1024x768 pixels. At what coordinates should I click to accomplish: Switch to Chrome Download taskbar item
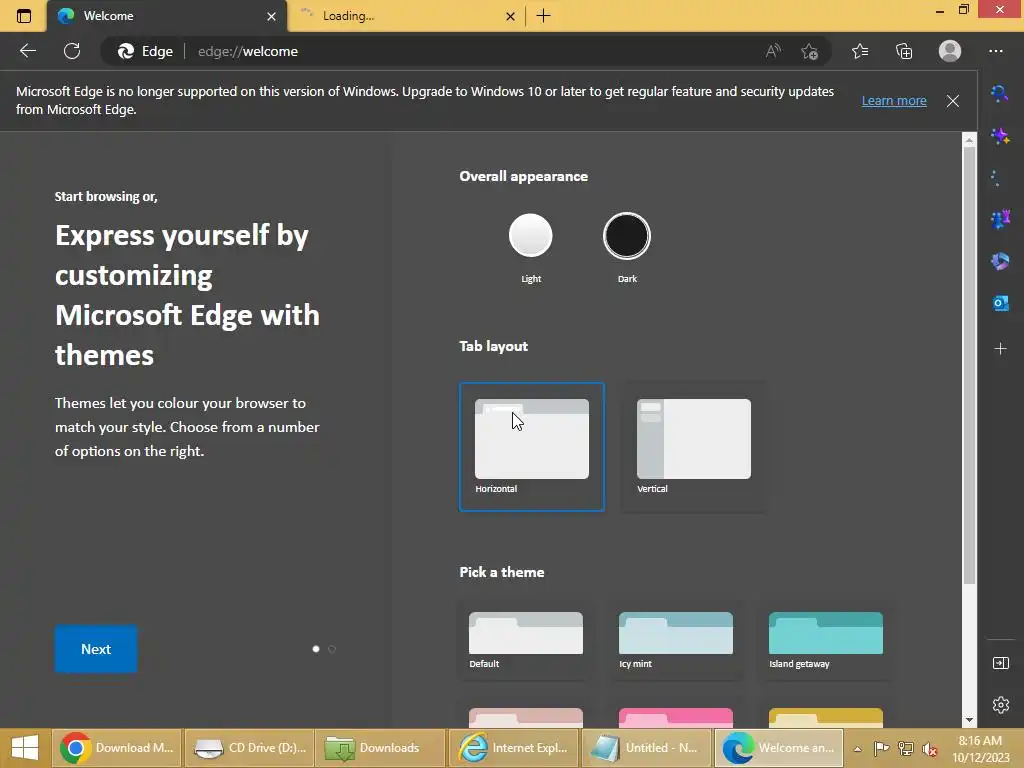(117, 748)
